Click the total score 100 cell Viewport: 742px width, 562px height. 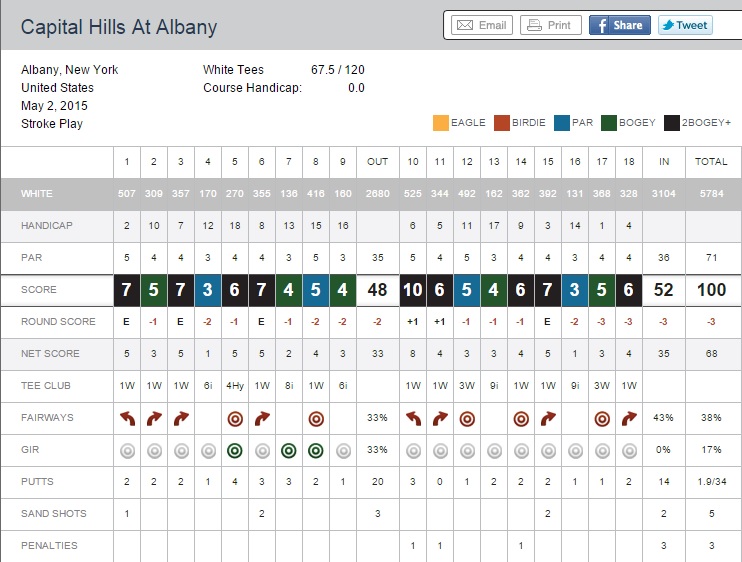711,290
